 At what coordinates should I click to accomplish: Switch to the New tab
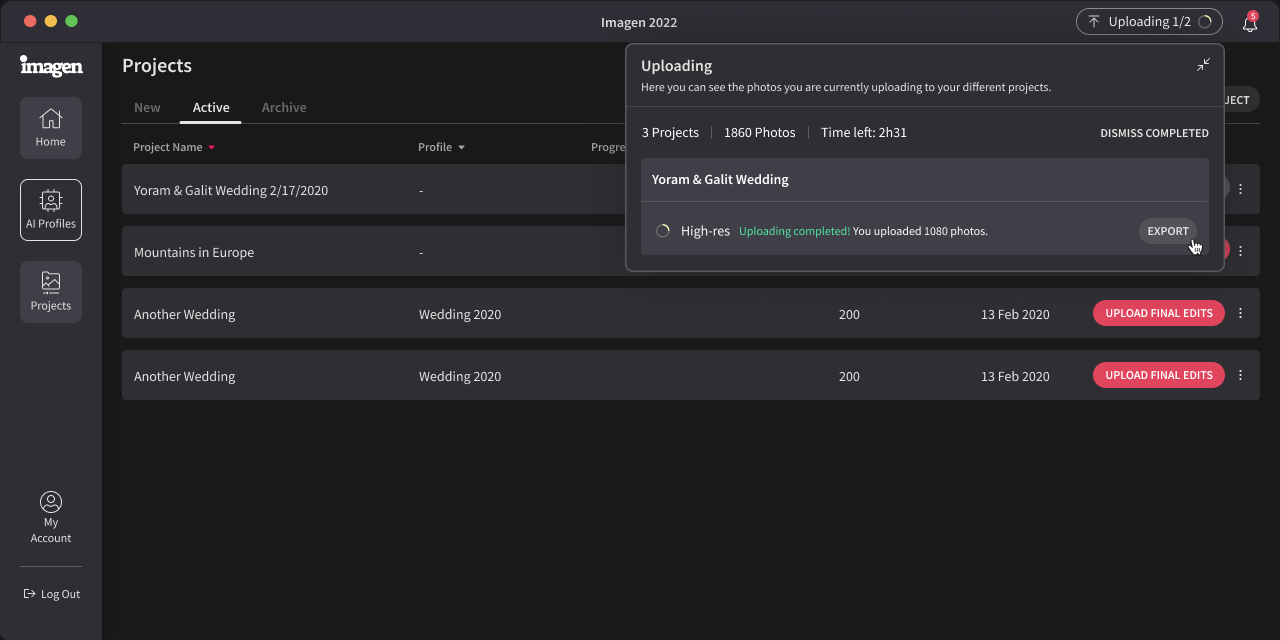pyautogui.click(x=147, y=108)
